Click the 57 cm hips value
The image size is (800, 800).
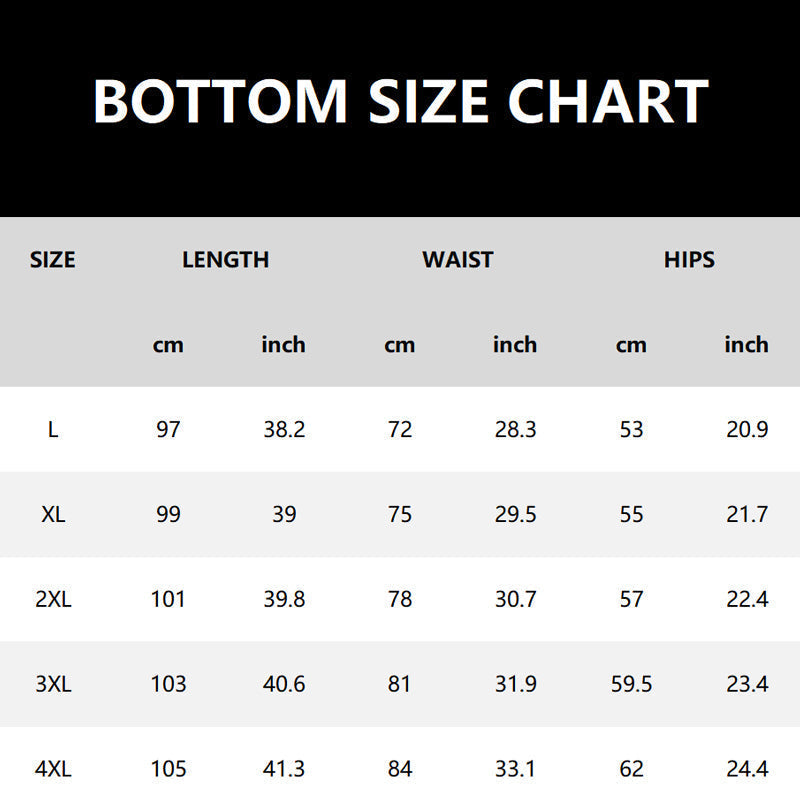click(631, 599)
